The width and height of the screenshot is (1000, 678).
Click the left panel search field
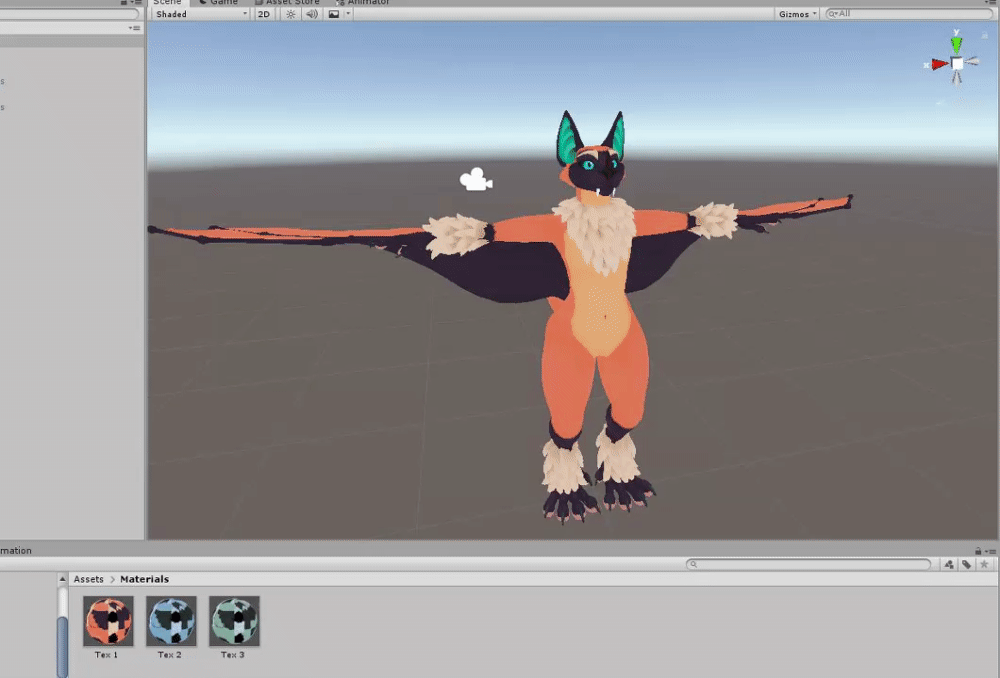pyautogui.click(x=69, y=13)
